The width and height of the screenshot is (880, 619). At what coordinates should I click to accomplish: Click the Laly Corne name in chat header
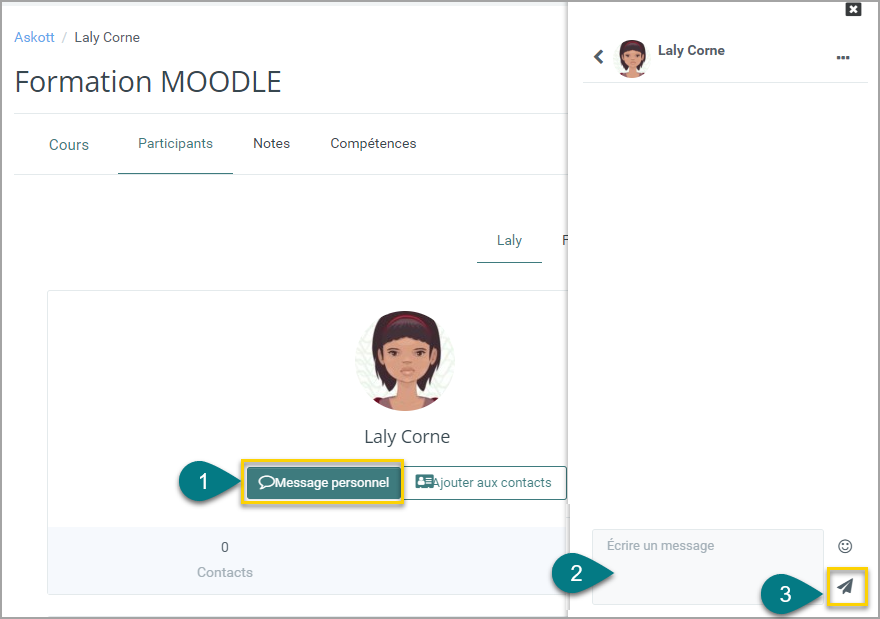691,51
